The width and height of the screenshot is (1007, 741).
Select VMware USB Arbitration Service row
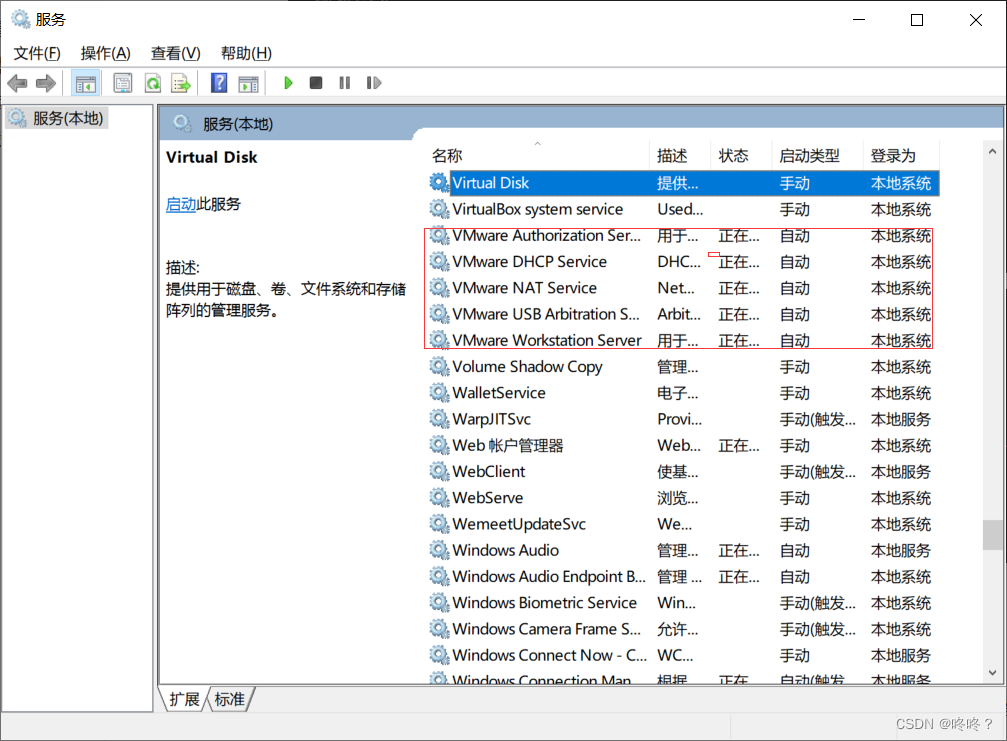[683, 315]
